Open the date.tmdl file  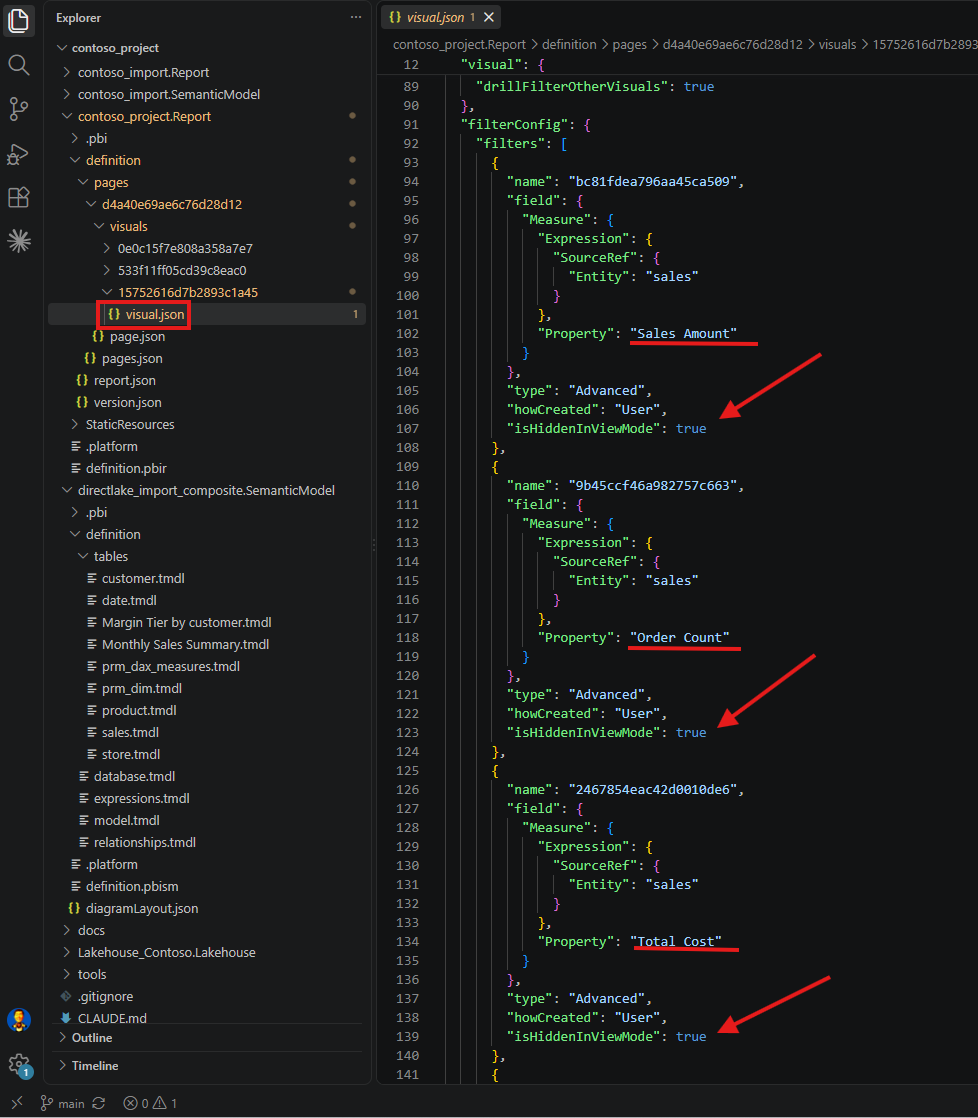(x=129, y=600)
